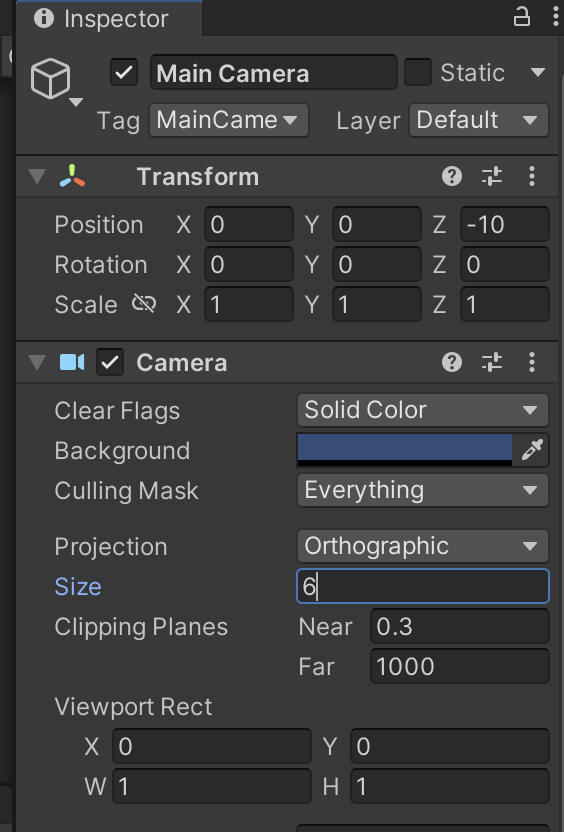Open the Static flags dropdown arrow
This screenshot has width=564, height=832.
(x=538, y=72)
